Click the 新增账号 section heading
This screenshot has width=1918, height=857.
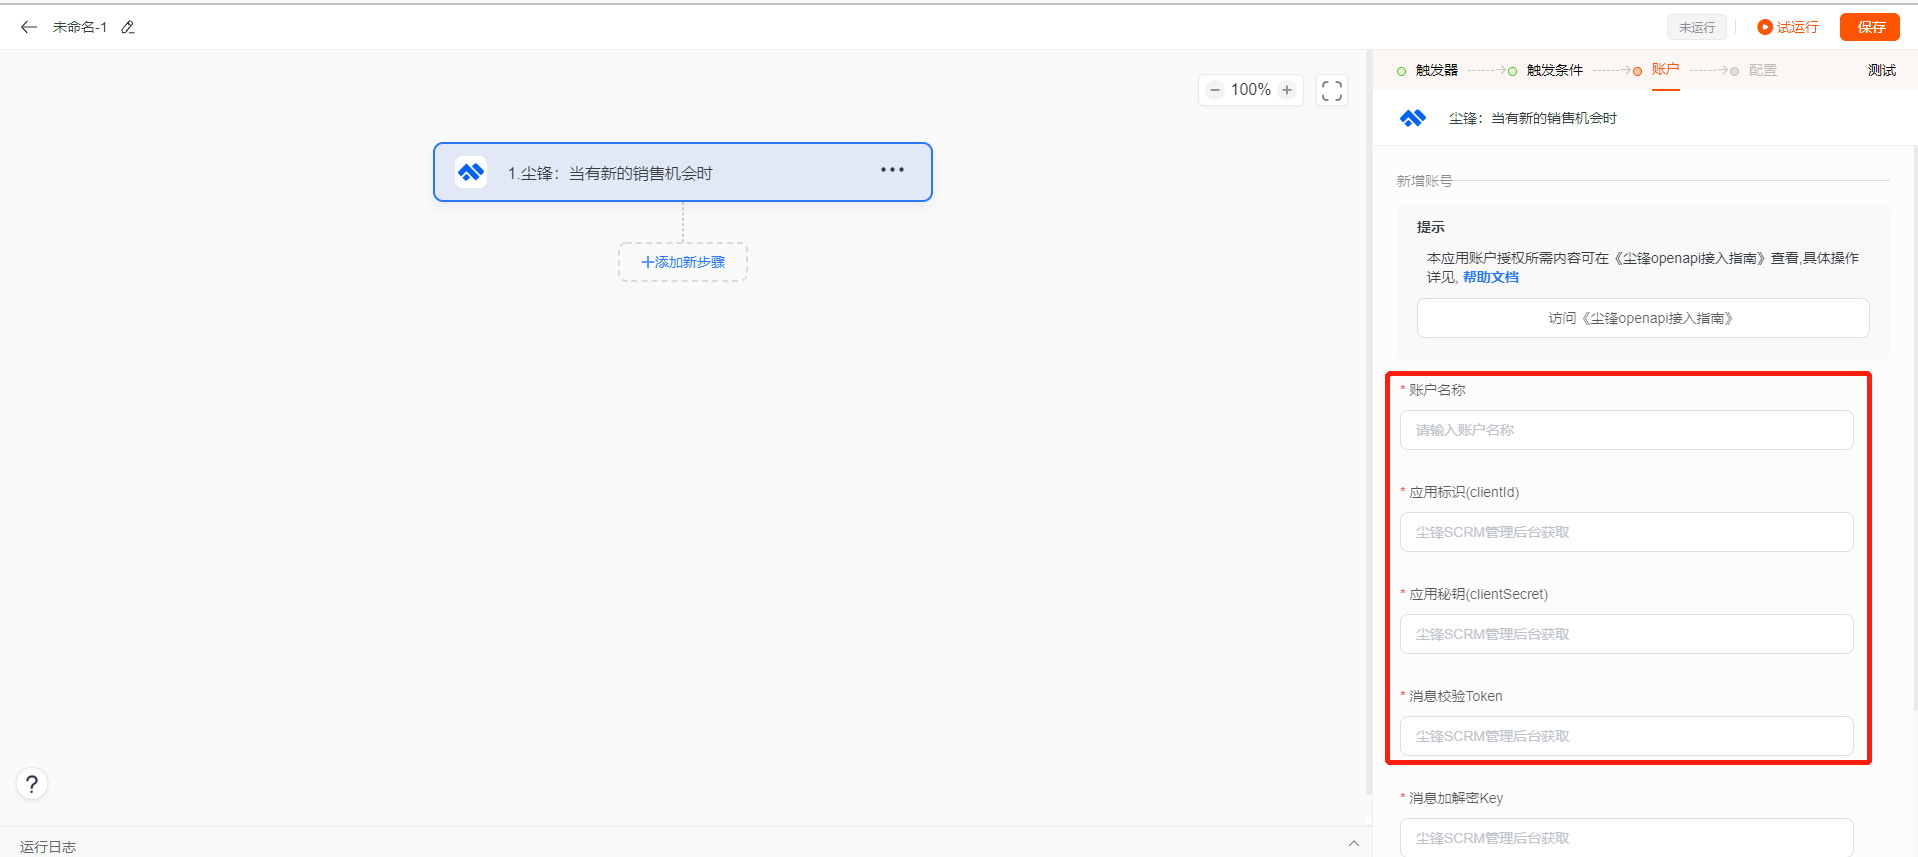pos(1424,181)
